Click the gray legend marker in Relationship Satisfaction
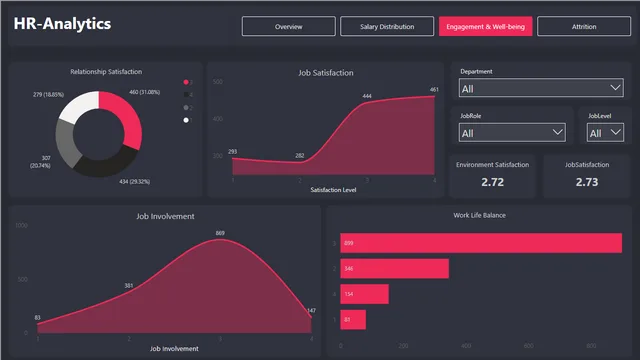640x360 pixels. 186,107
